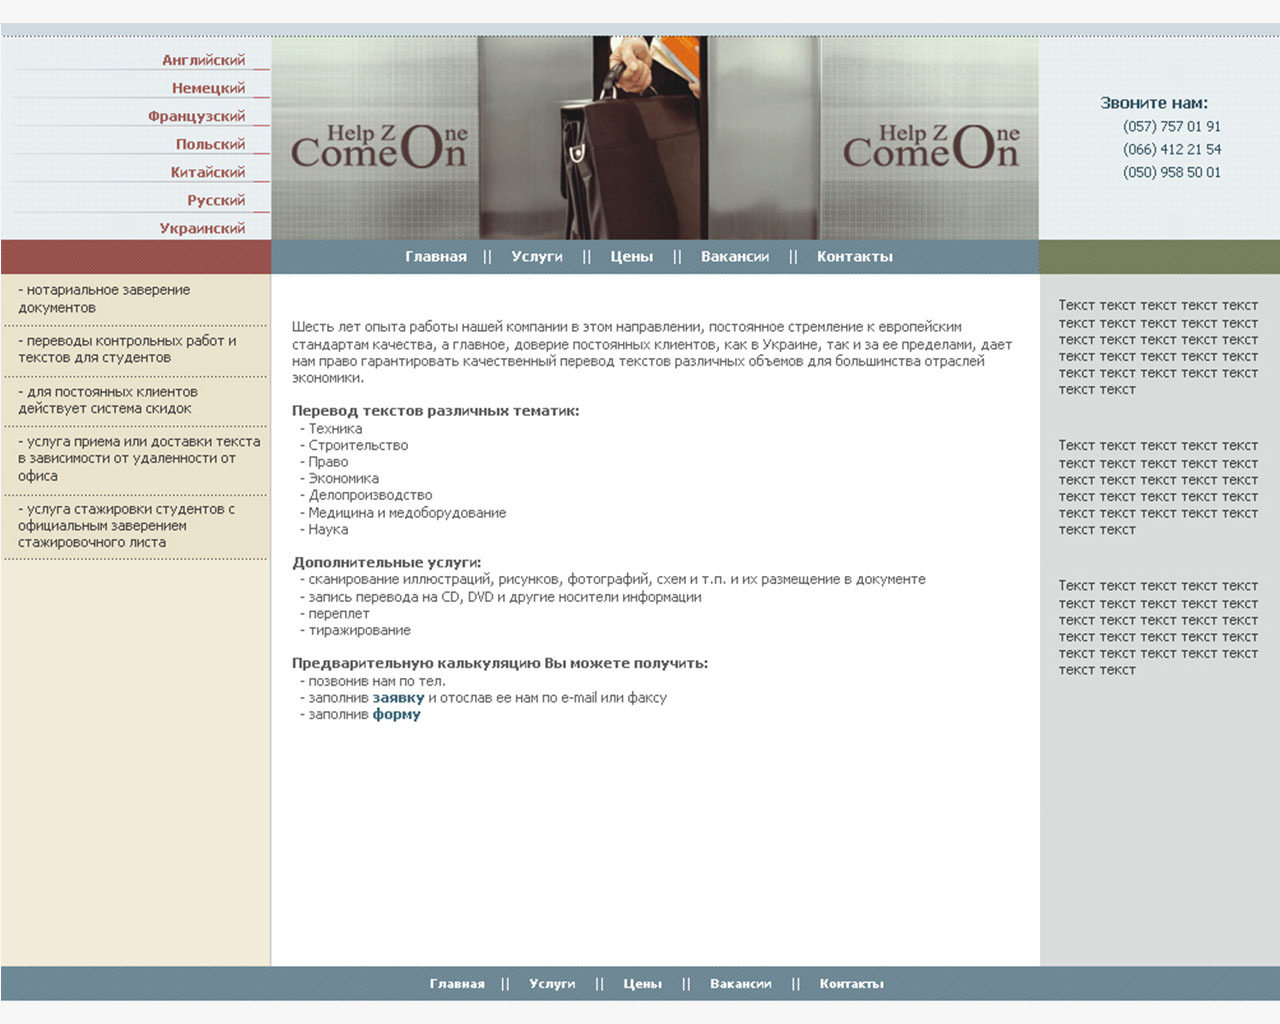Go to Главная in footer navigation
Viewport: 1280px width, 1024px height.
pos(457,984)
